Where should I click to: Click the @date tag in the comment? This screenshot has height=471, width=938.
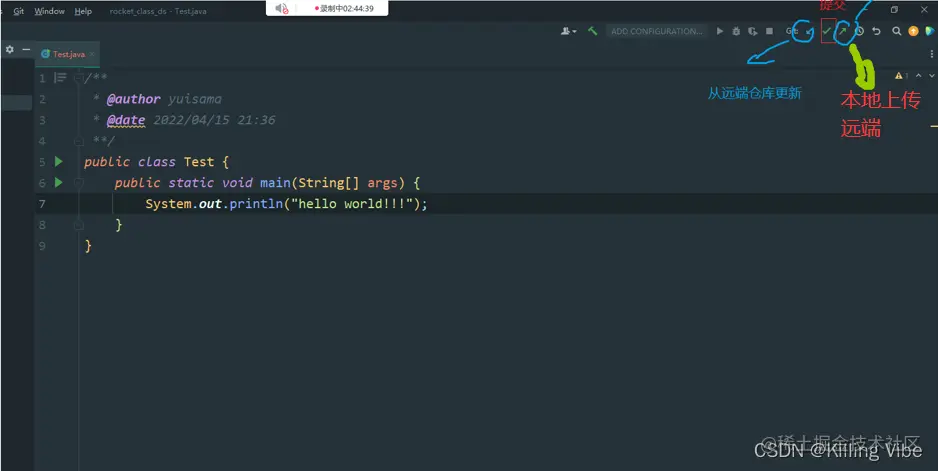point(126,120)
